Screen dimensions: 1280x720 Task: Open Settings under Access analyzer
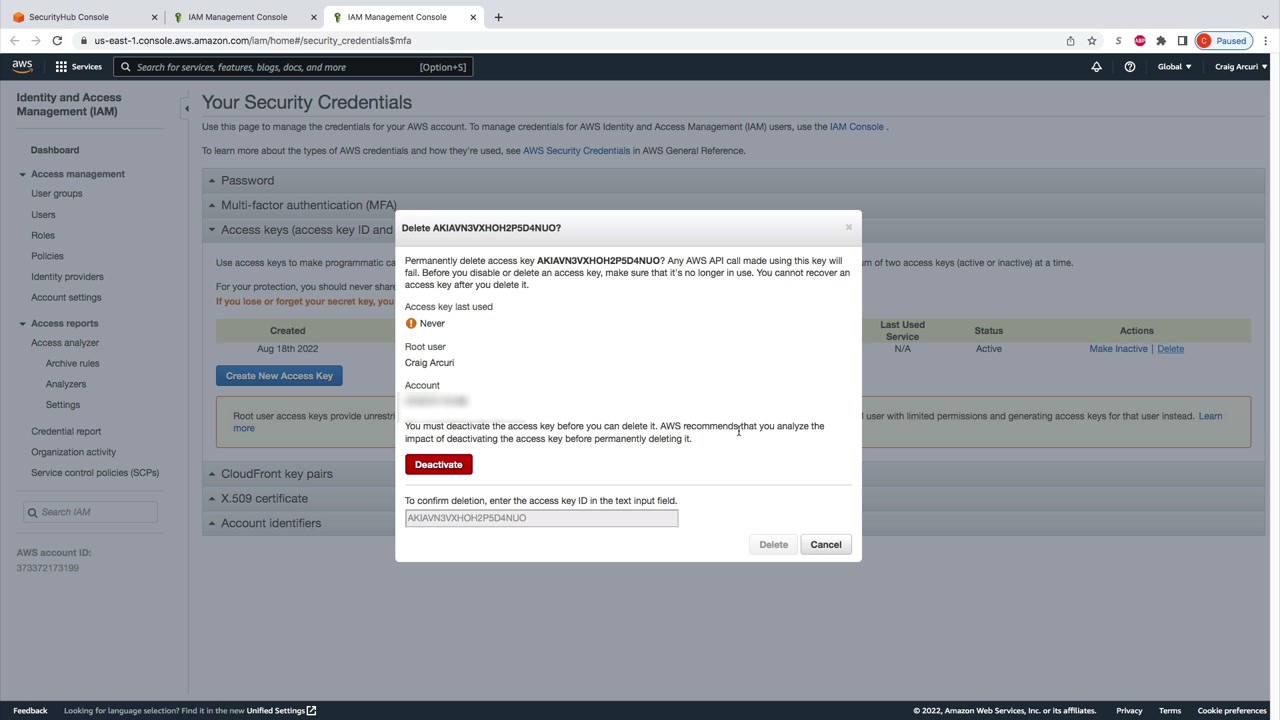pos(63,405)
